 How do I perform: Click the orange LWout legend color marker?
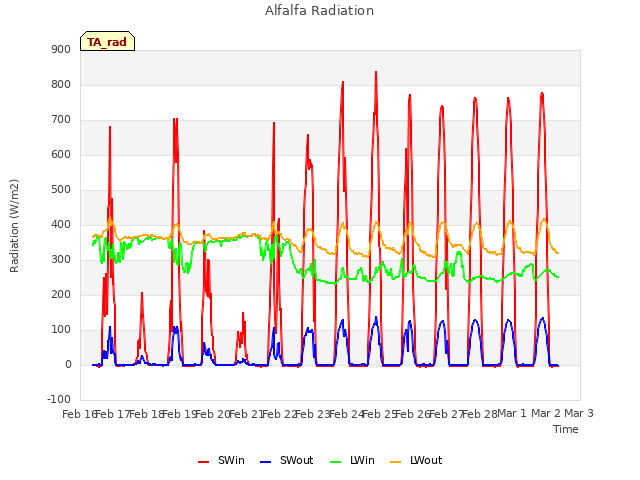396,462
